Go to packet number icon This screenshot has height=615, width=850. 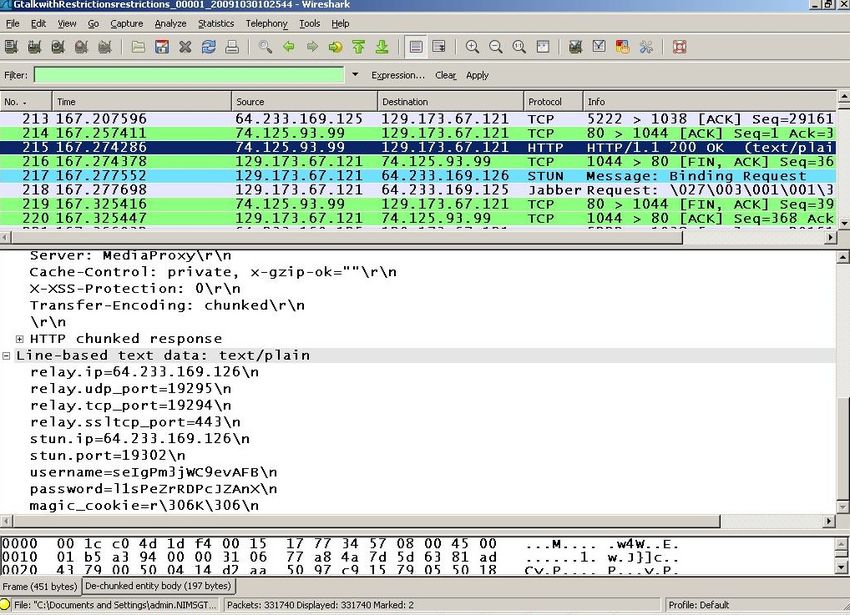click(x=336, y=47)
